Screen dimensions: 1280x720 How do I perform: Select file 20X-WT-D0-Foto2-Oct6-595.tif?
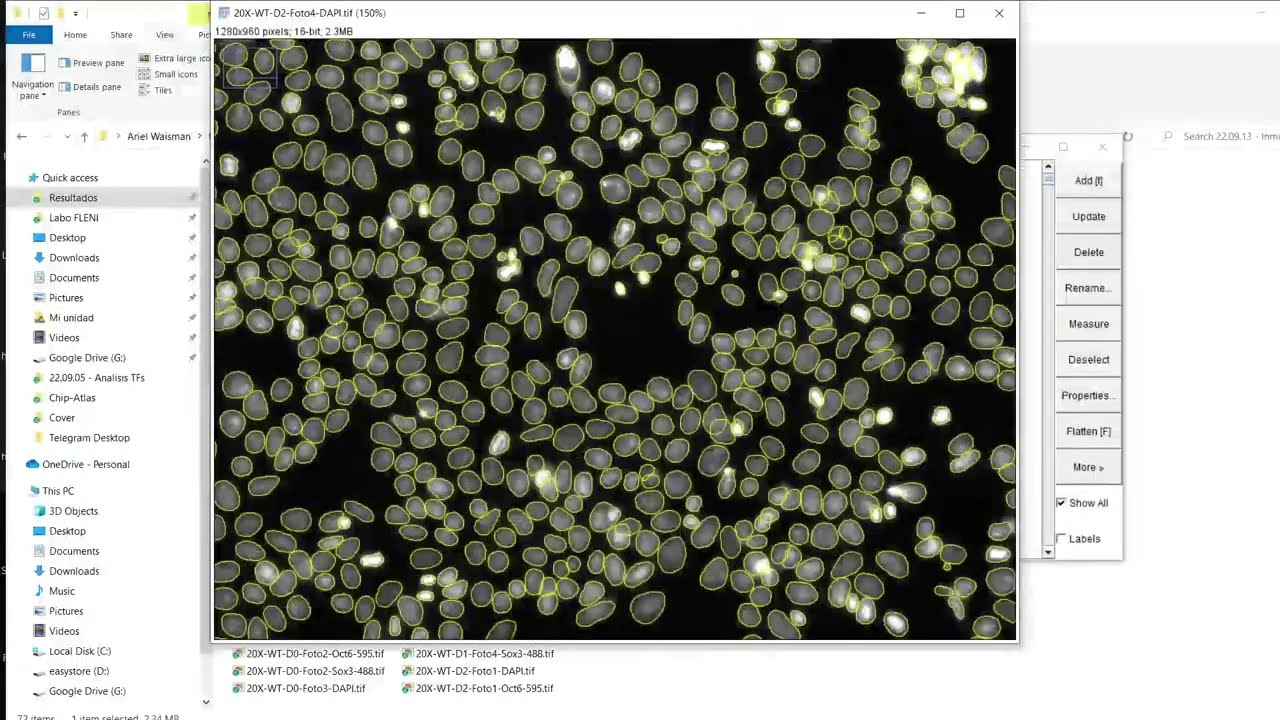(308, 654)
